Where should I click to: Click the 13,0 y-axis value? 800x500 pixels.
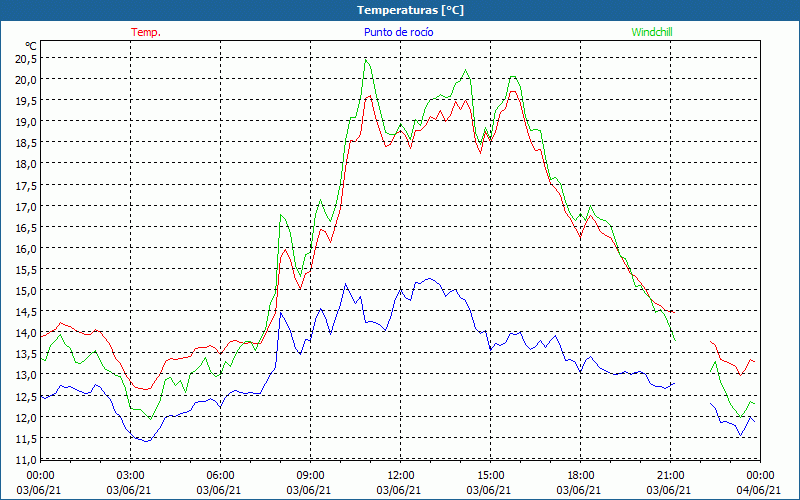click(x=26, y=376)
